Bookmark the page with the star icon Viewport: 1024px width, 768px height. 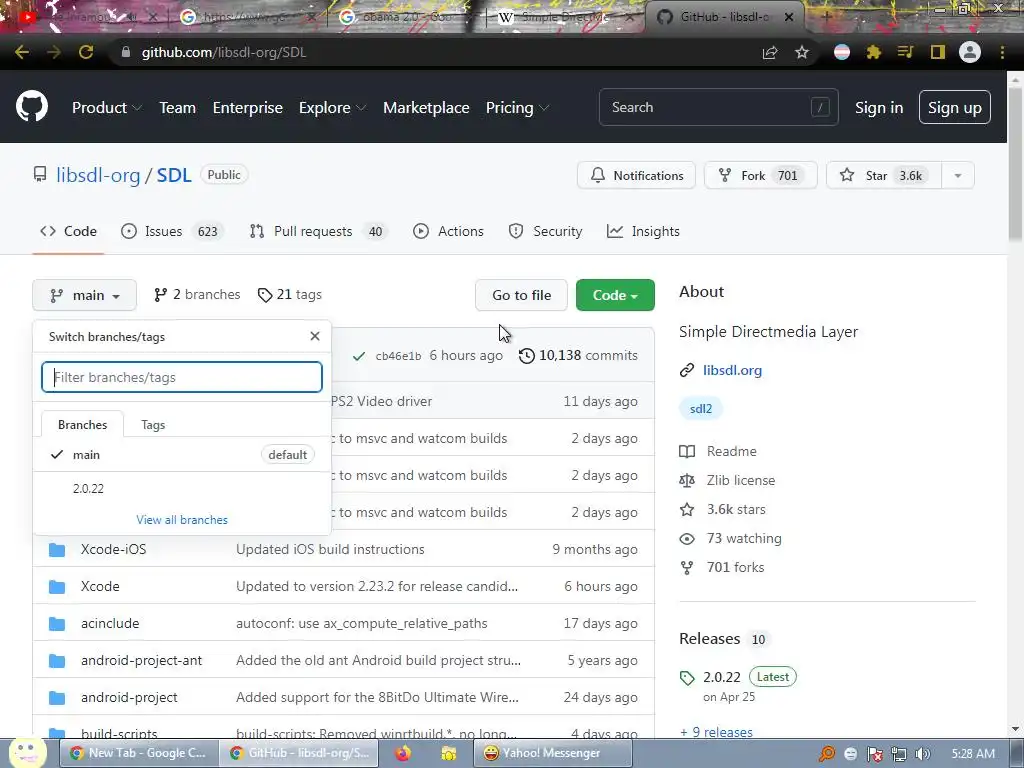pos(802,52)
